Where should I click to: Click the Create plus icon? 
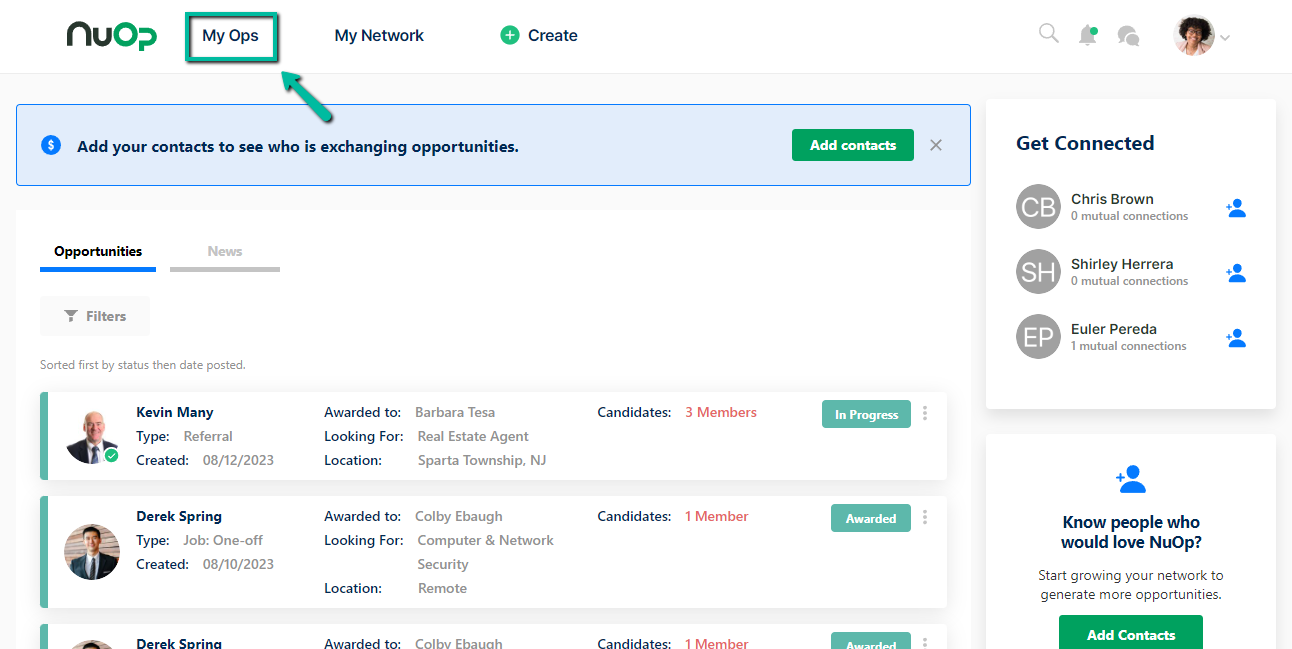point(509,36)
